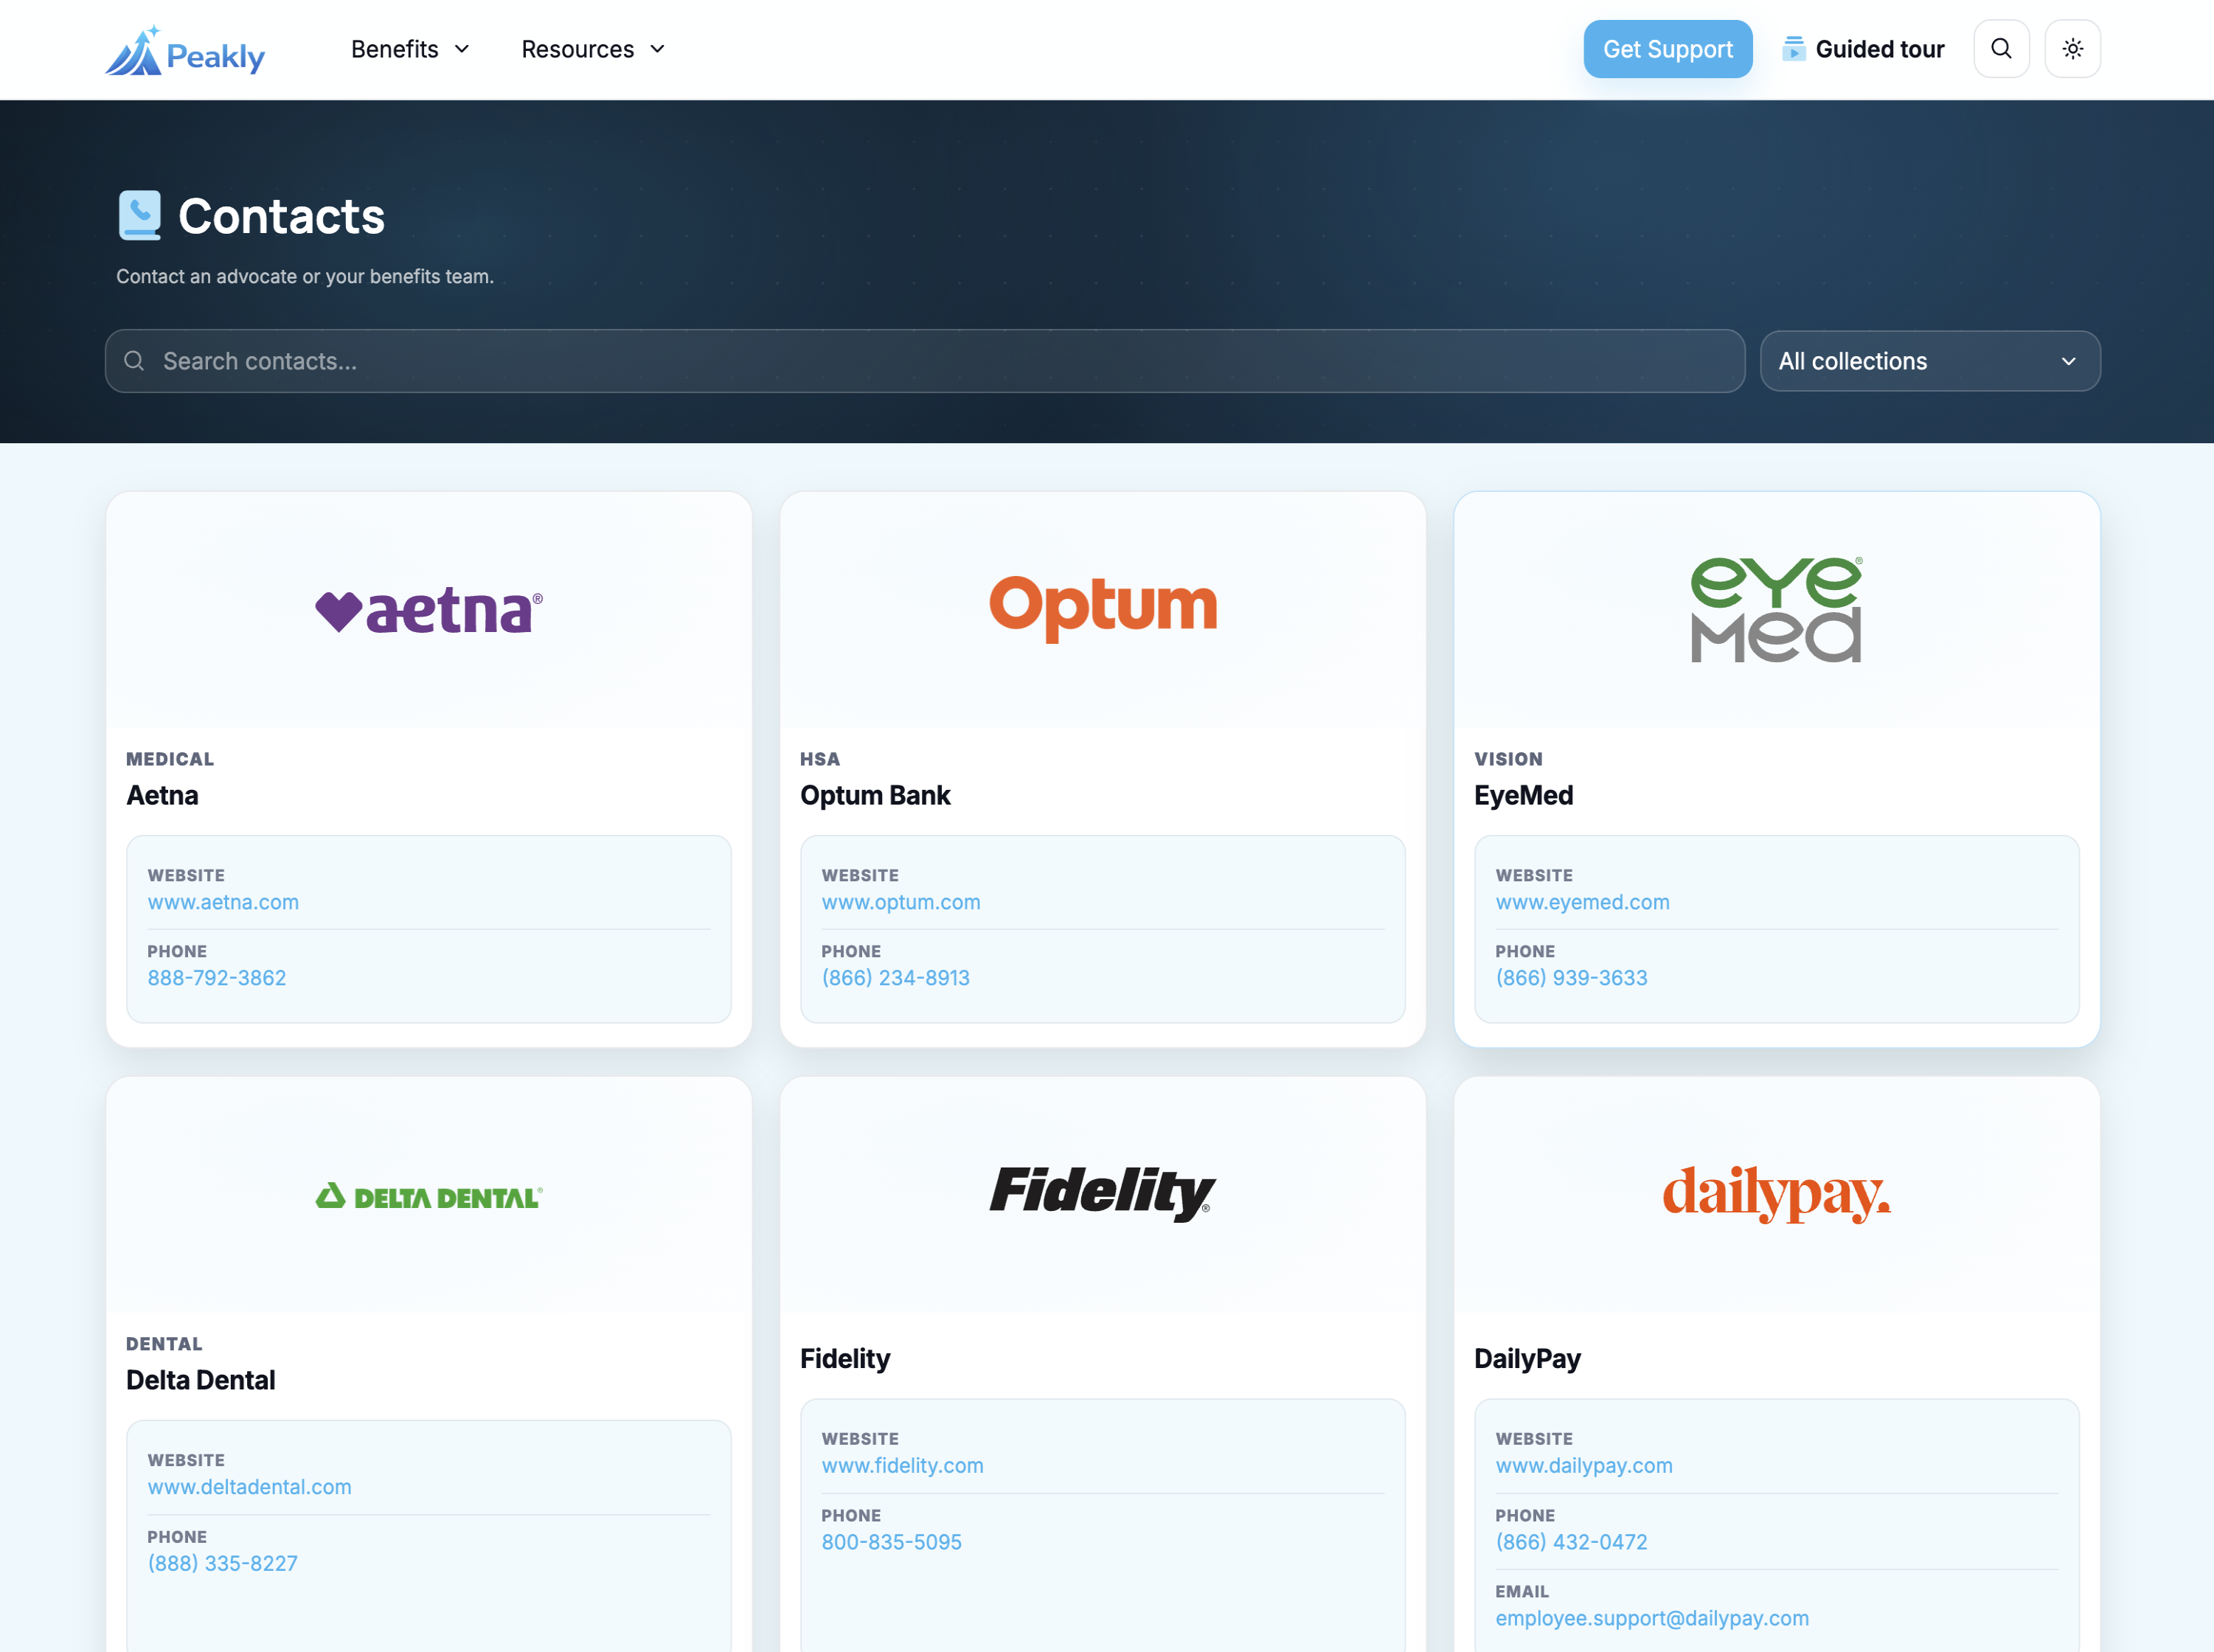The width and height of the screenshot is (2214, 1652).
Task: Click the Guided tour icon
Action: [1793, 49]
